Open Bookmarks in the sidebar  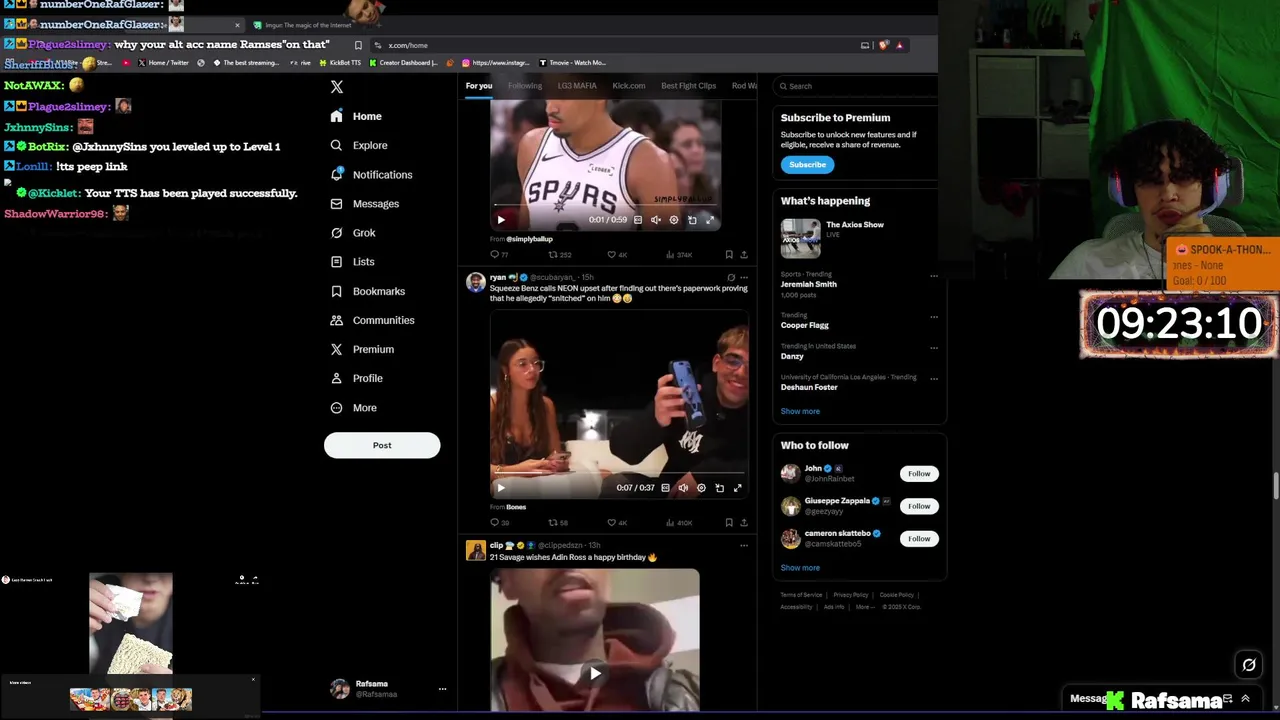point(367,291)
